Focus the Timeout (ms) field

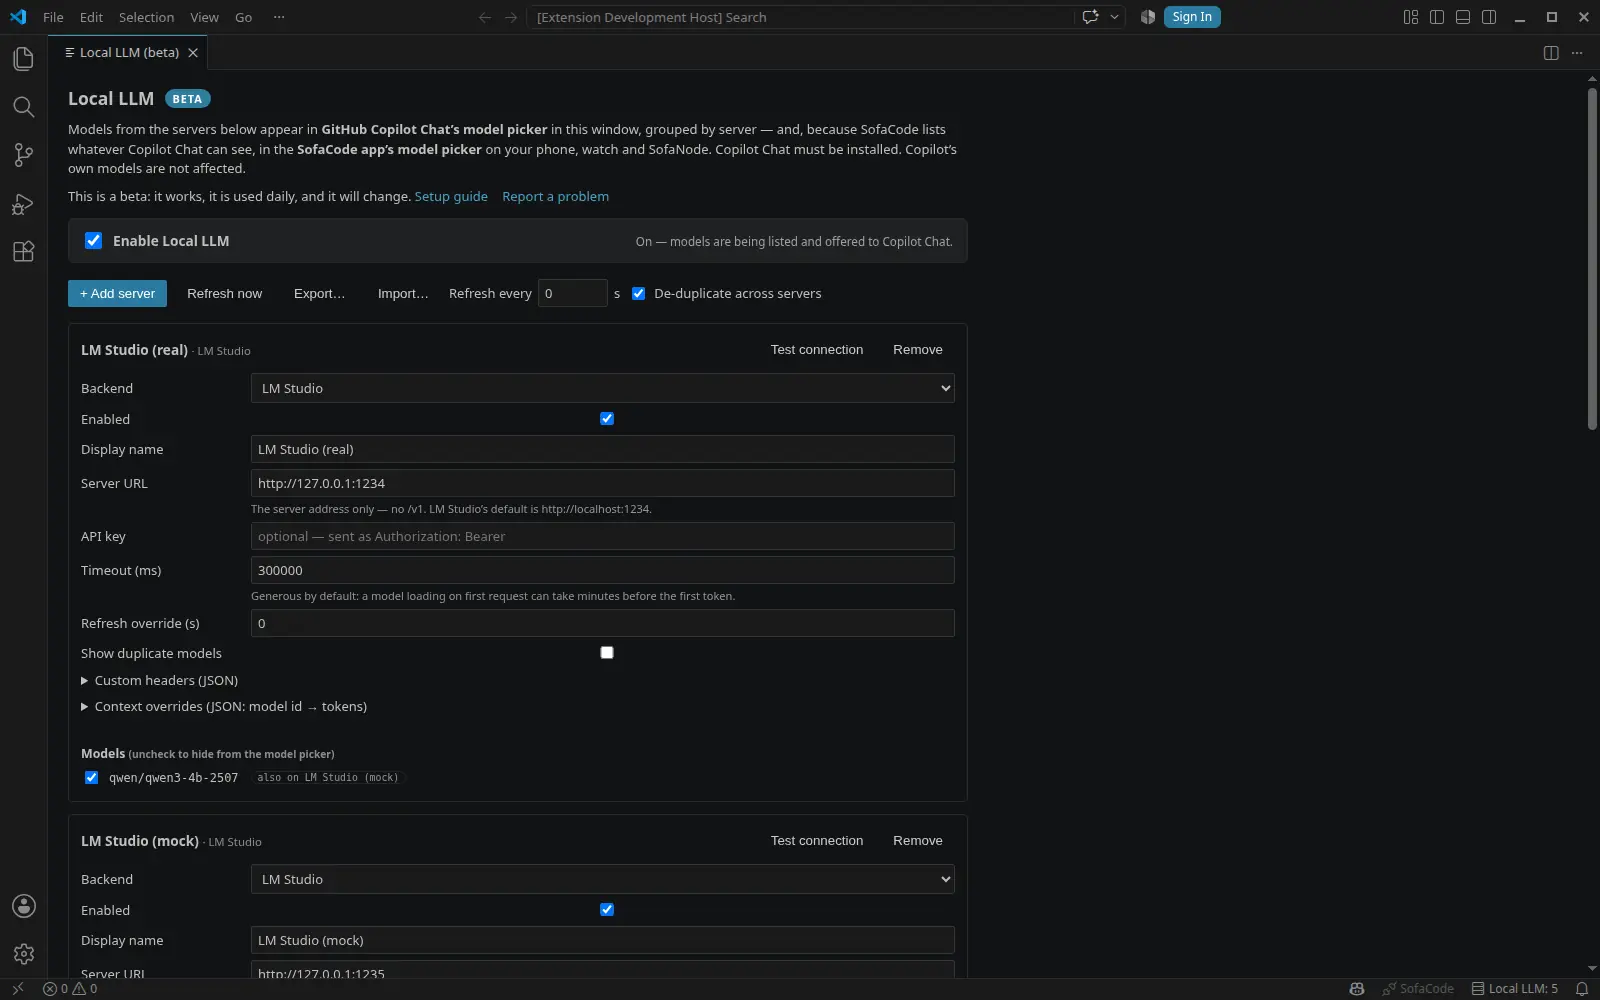click(x=602, y=570)
